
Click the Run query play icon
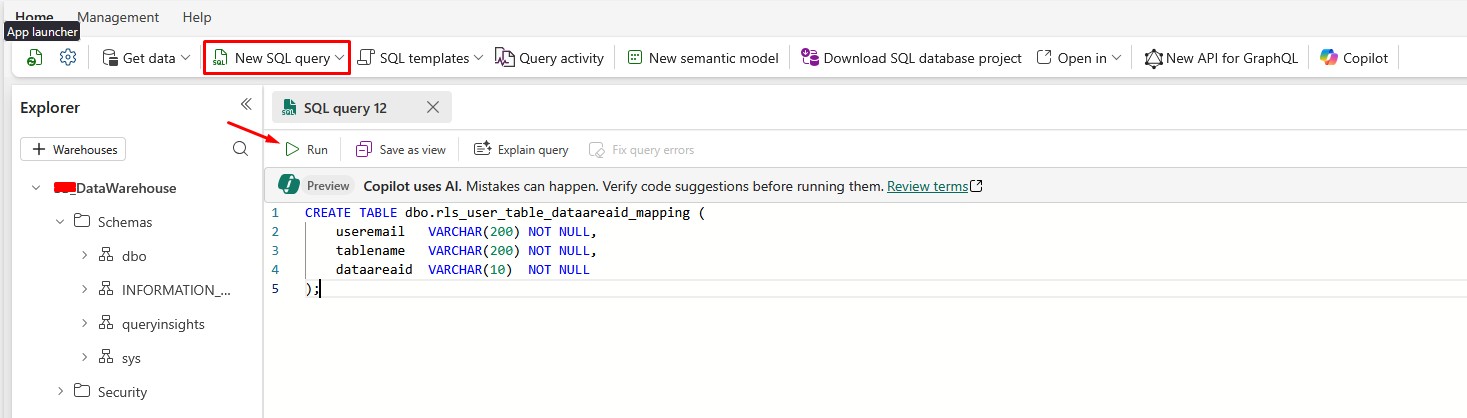(292, 149)
